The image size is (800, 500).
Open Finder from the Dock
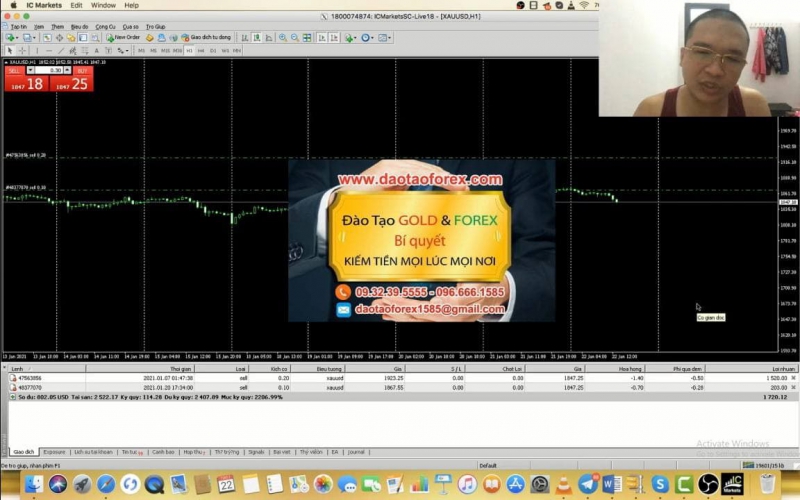34,484
